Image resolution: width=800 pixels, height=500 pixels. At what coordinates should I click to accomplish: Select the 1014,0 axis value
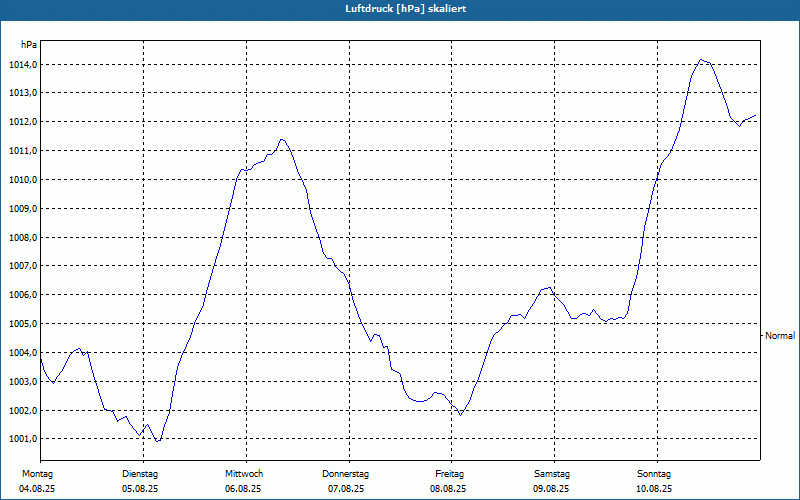pos(22,65)
